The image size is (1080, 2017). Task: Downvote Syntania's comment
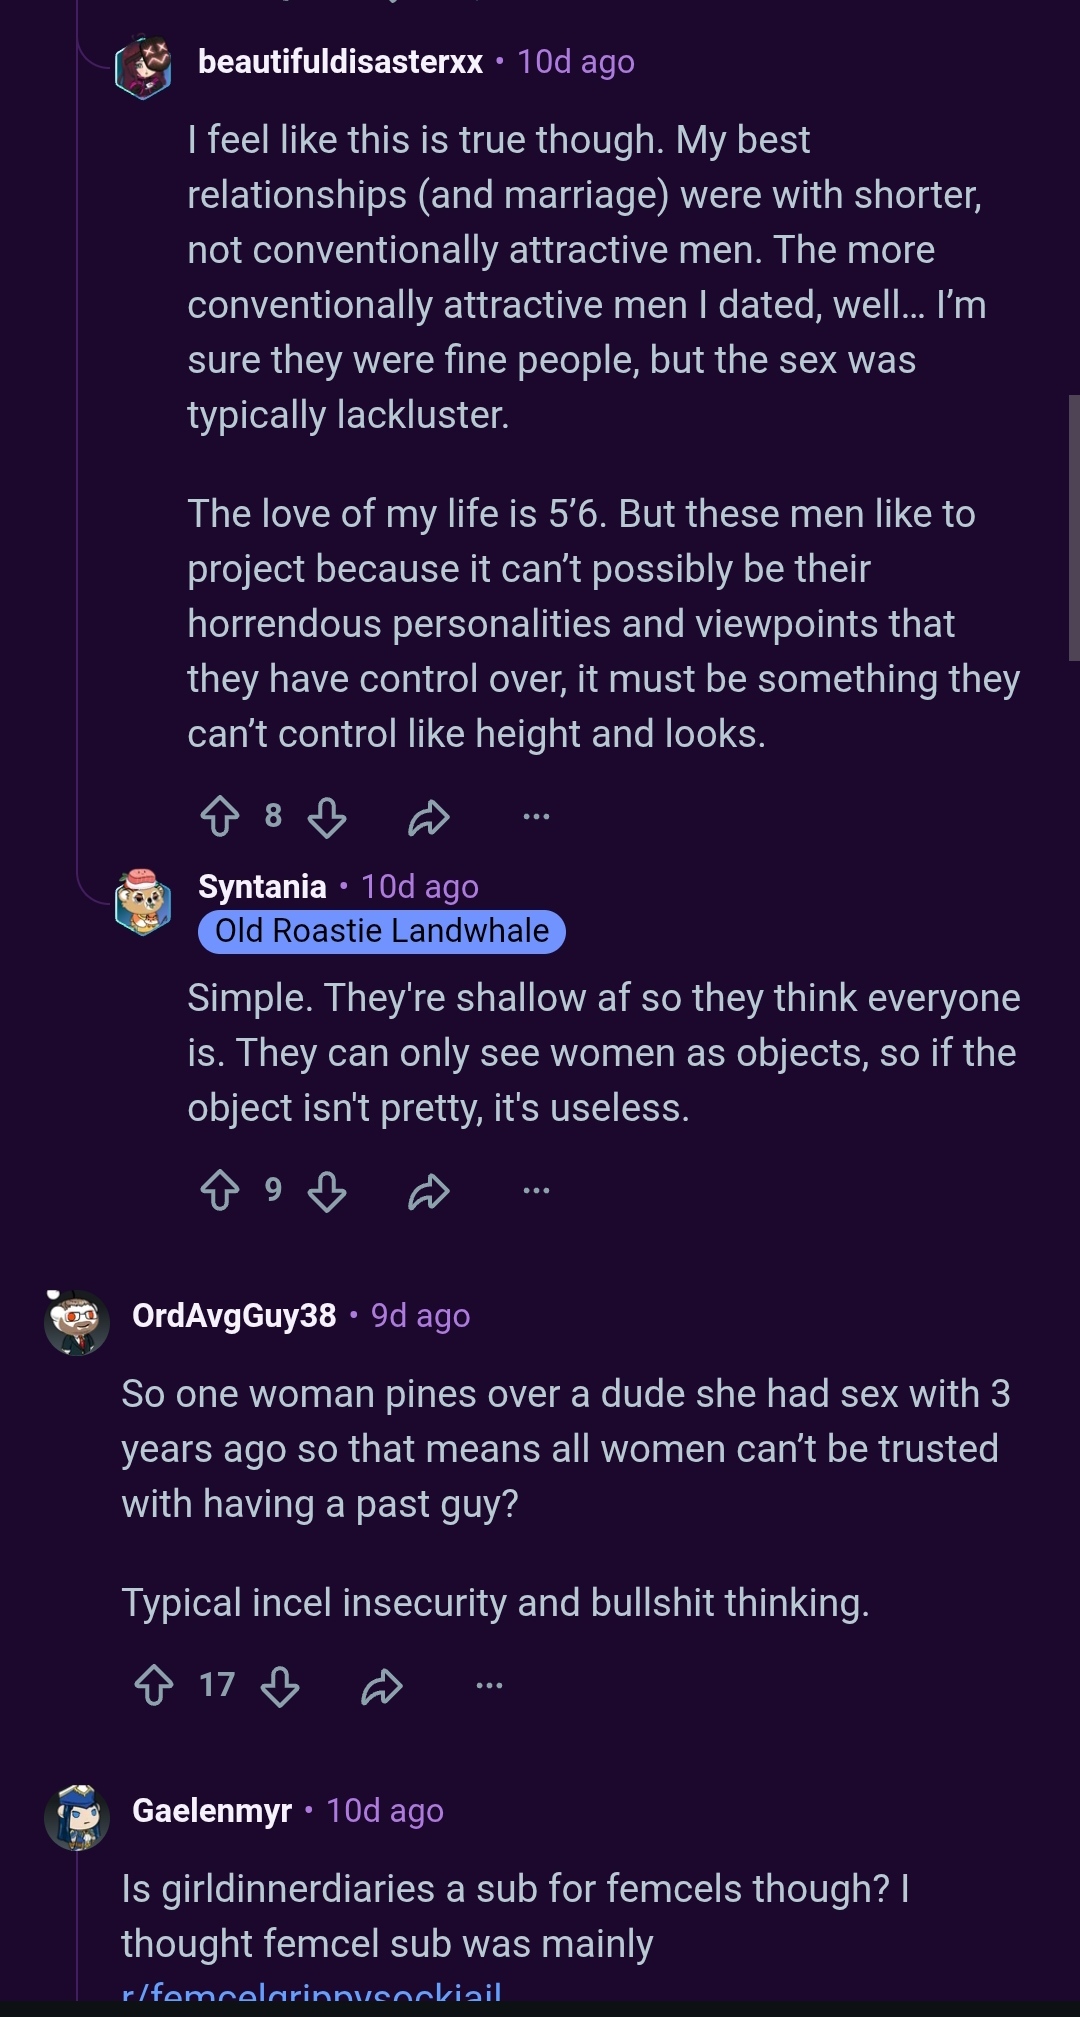(x=327, y=1190)
